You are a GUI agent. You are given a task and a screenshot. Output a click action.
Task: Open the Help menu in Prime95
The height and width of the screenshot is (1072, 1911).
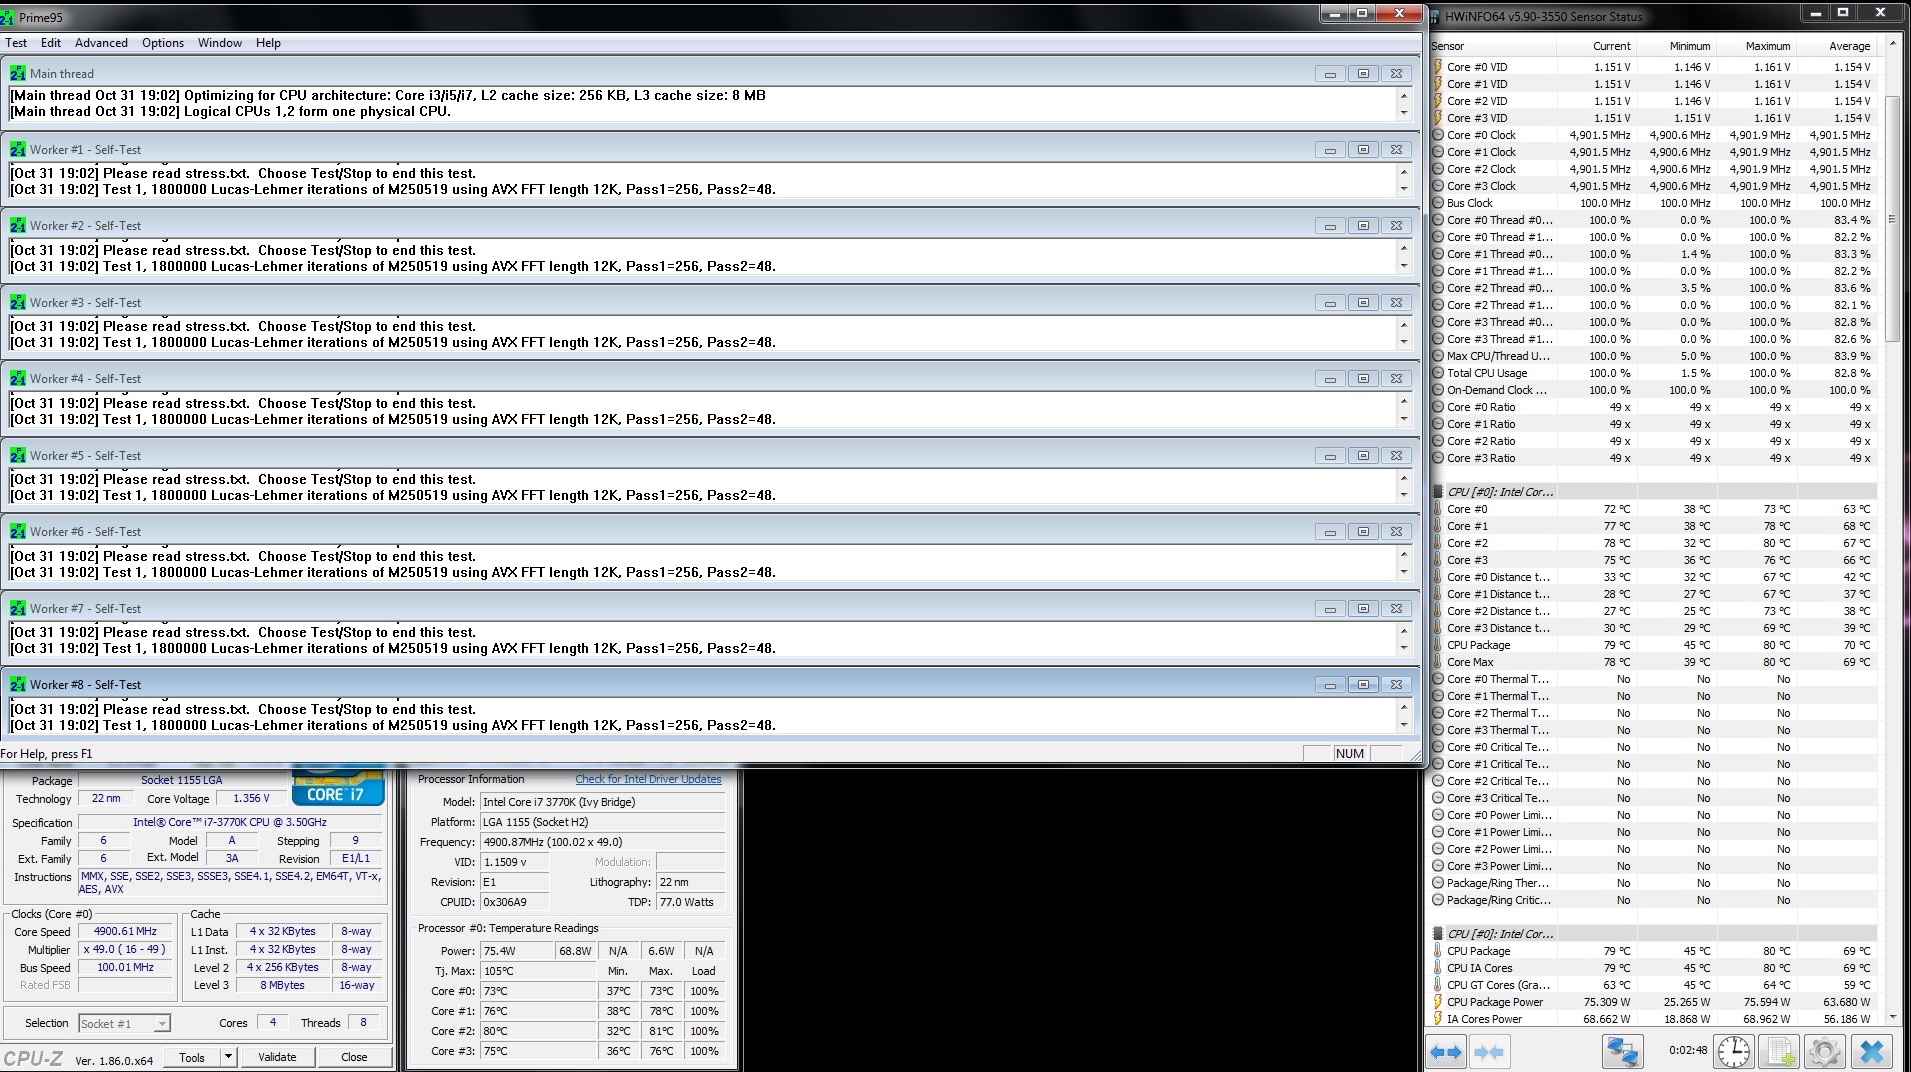point(268,43)
